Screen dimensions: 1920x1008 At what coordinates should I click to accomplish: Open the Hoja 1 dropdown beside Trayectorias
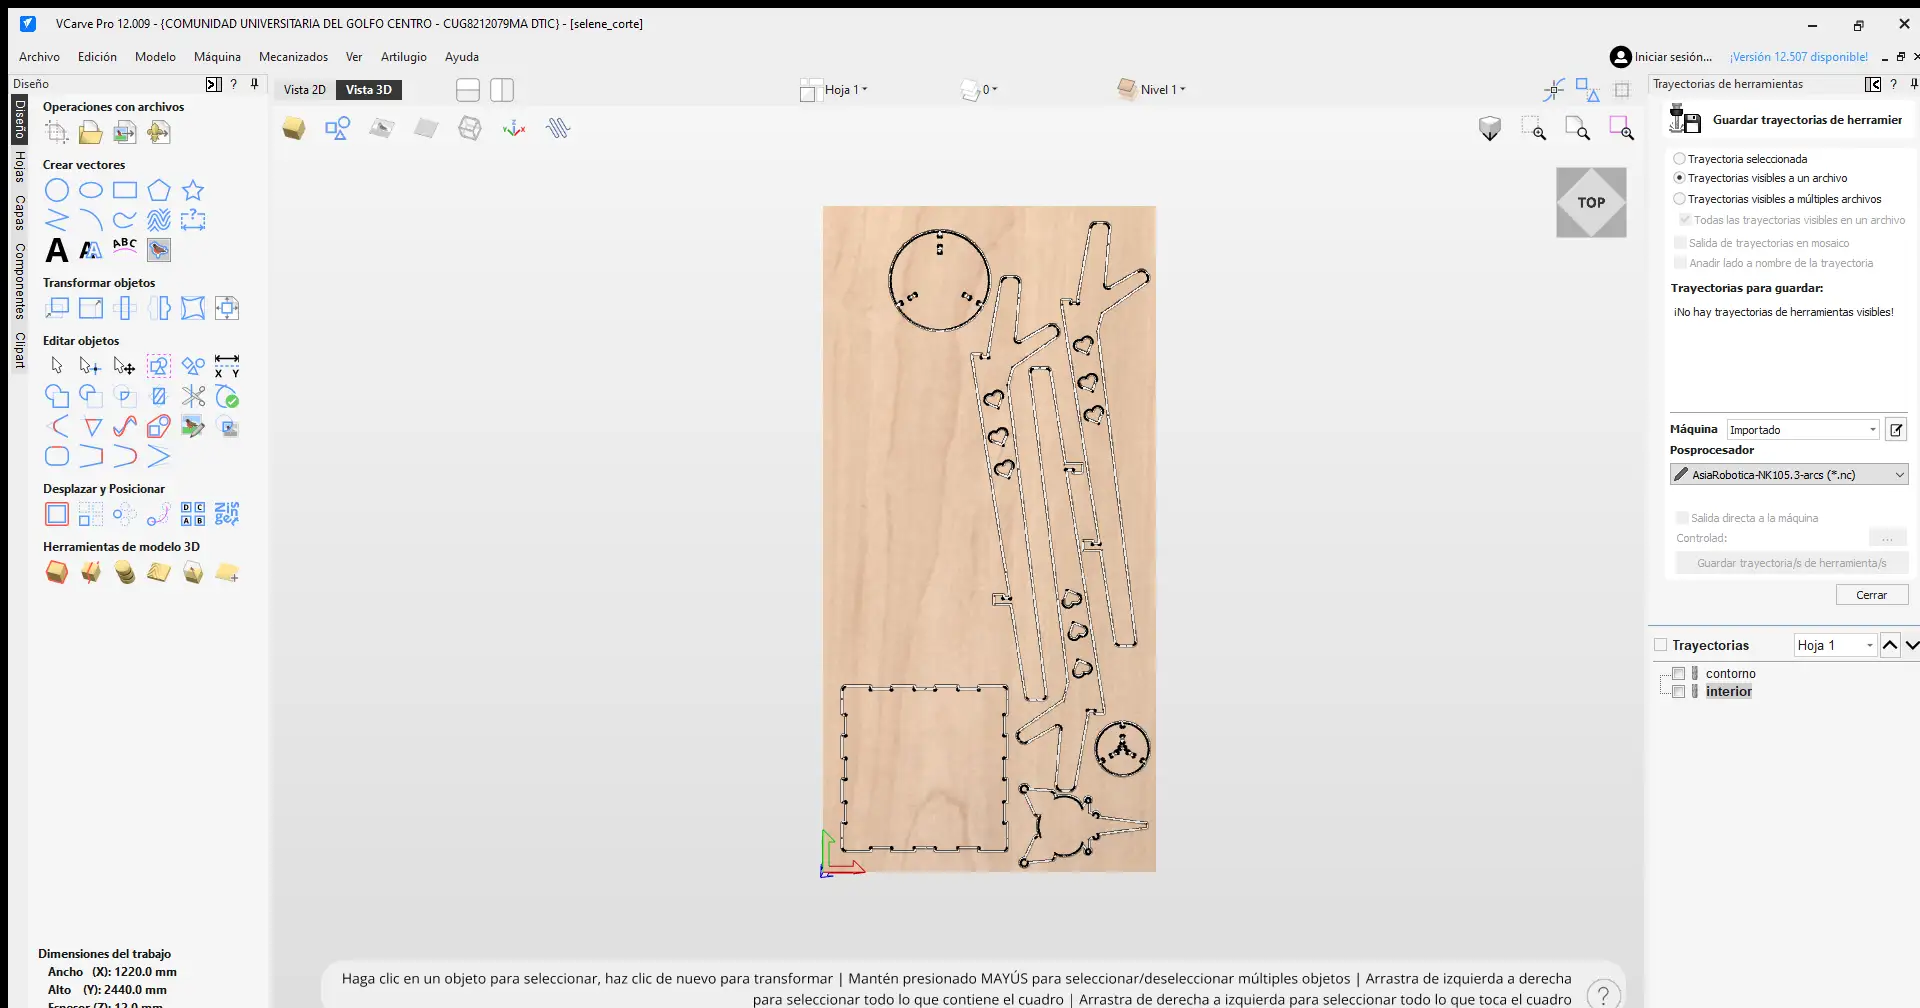click(1835, 645)
